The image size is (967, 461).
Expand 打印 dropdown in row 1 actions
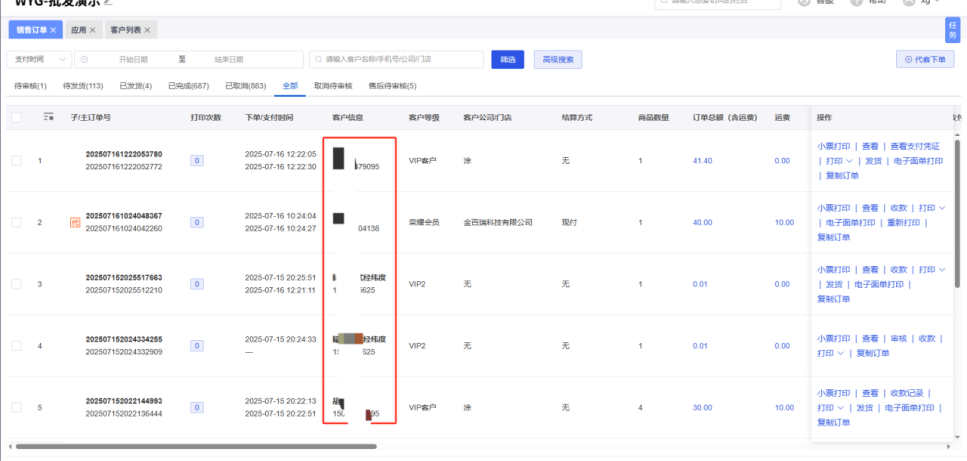coord(836,160)
